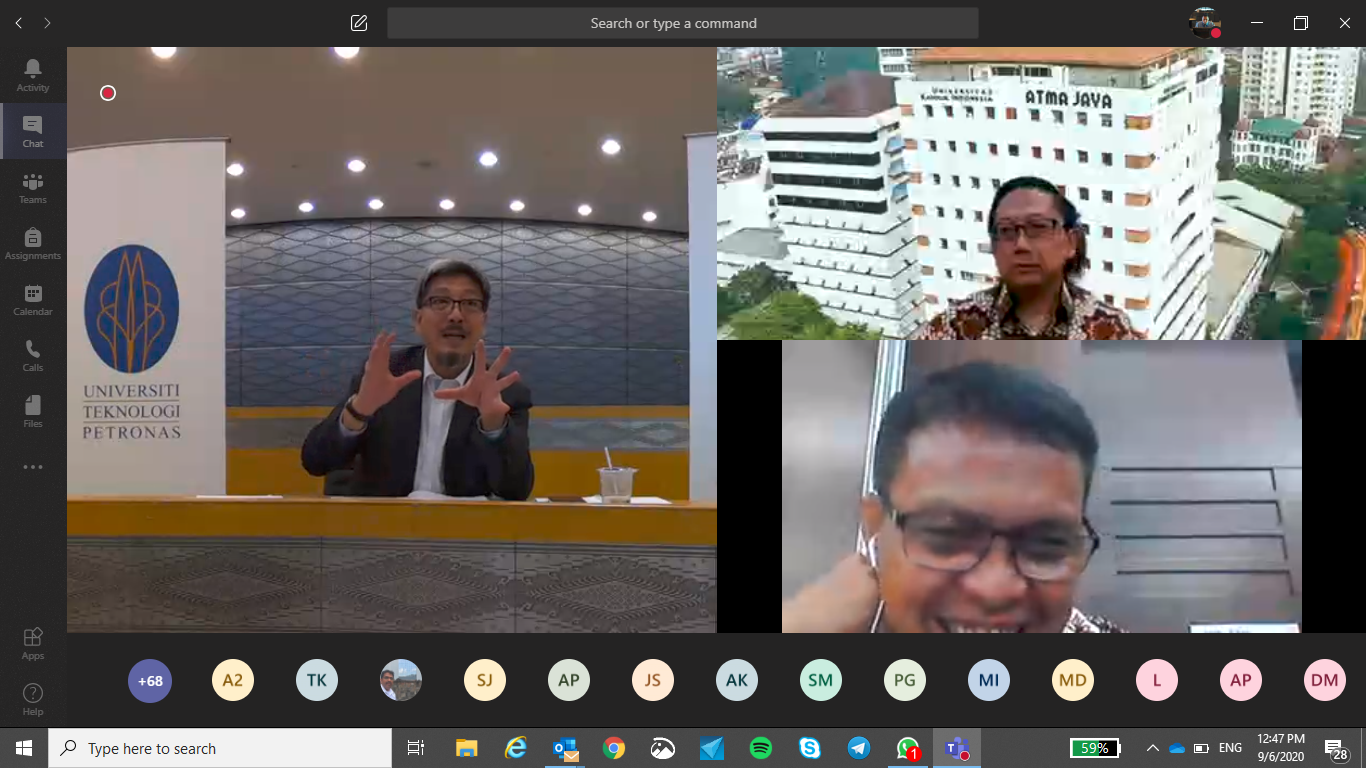Screen dimensions: 1366x768
Task: Click the photo participant thumbnail
Action: tap(401, 680)
